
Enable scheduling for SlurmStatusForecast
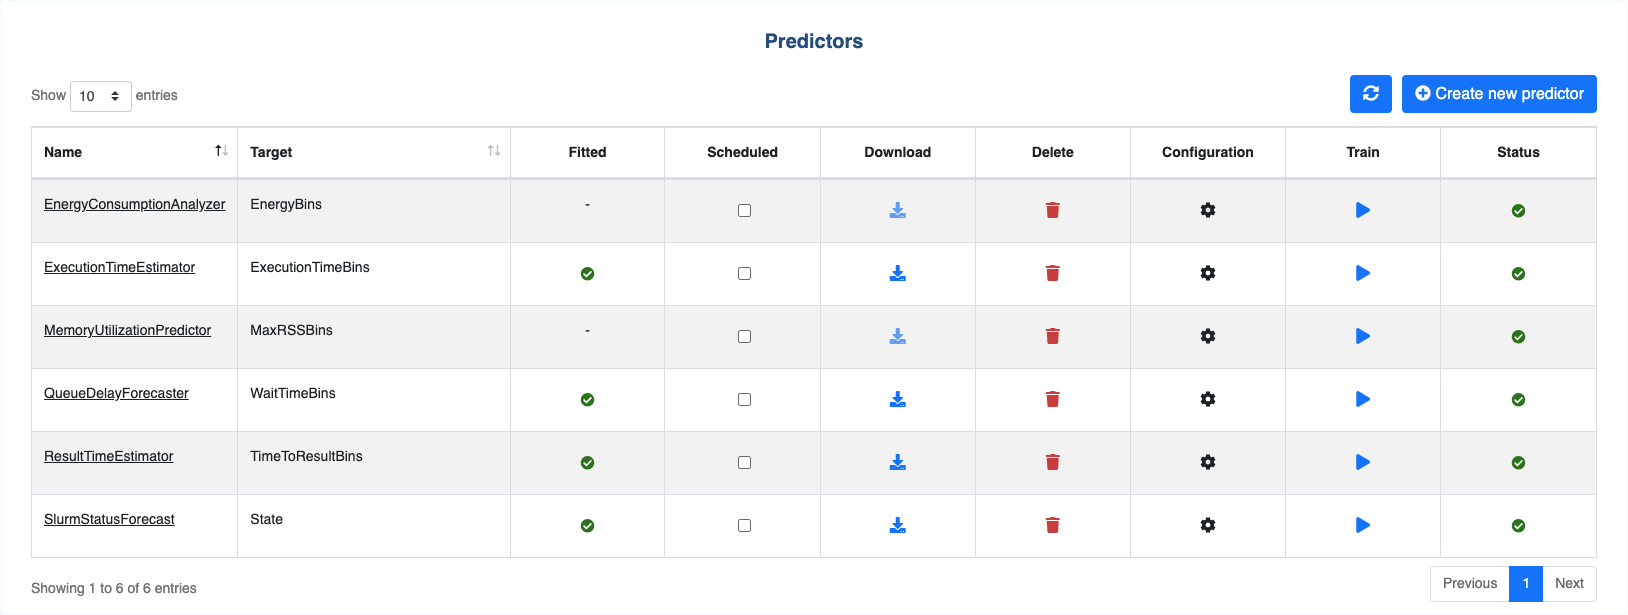[744, 526]
